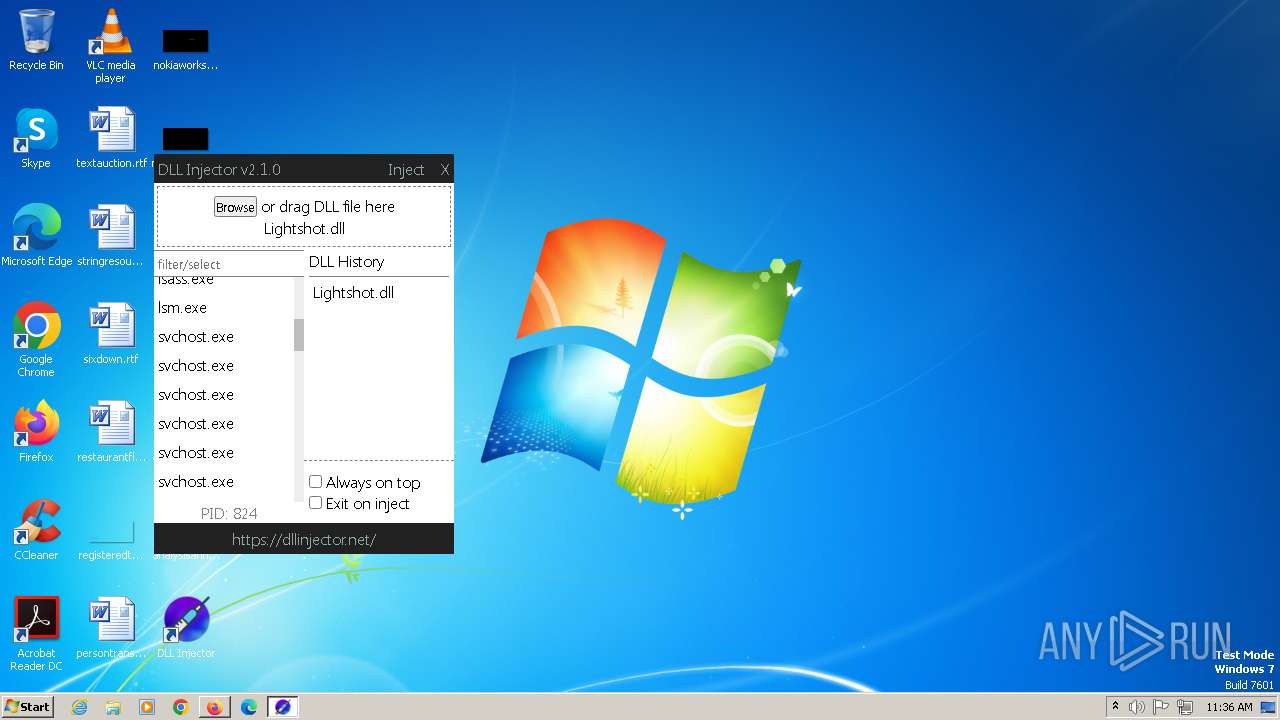
Task: Select DLL Injector taskbar button
Action: [x=283, y=707]
